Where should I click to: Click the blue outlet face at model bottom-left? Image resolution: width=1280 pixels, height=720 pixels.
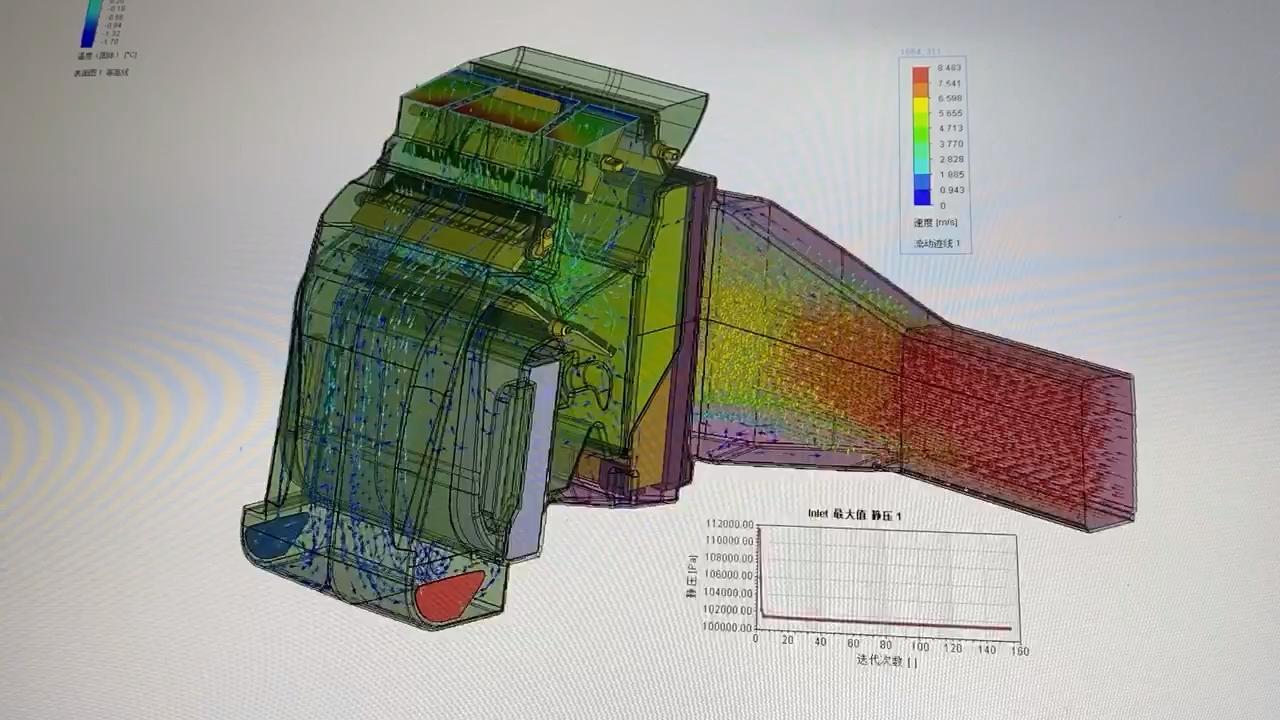tap(276, 537)
